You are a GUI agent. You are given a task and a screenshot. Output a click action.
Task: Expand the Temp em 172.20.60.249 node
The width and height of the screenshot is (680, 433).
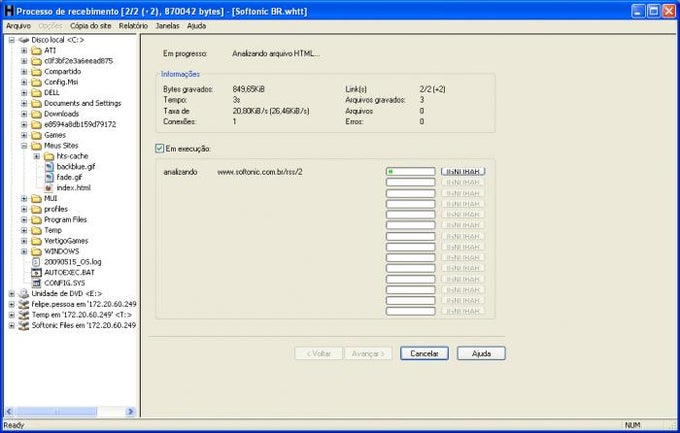coord(12,315)
